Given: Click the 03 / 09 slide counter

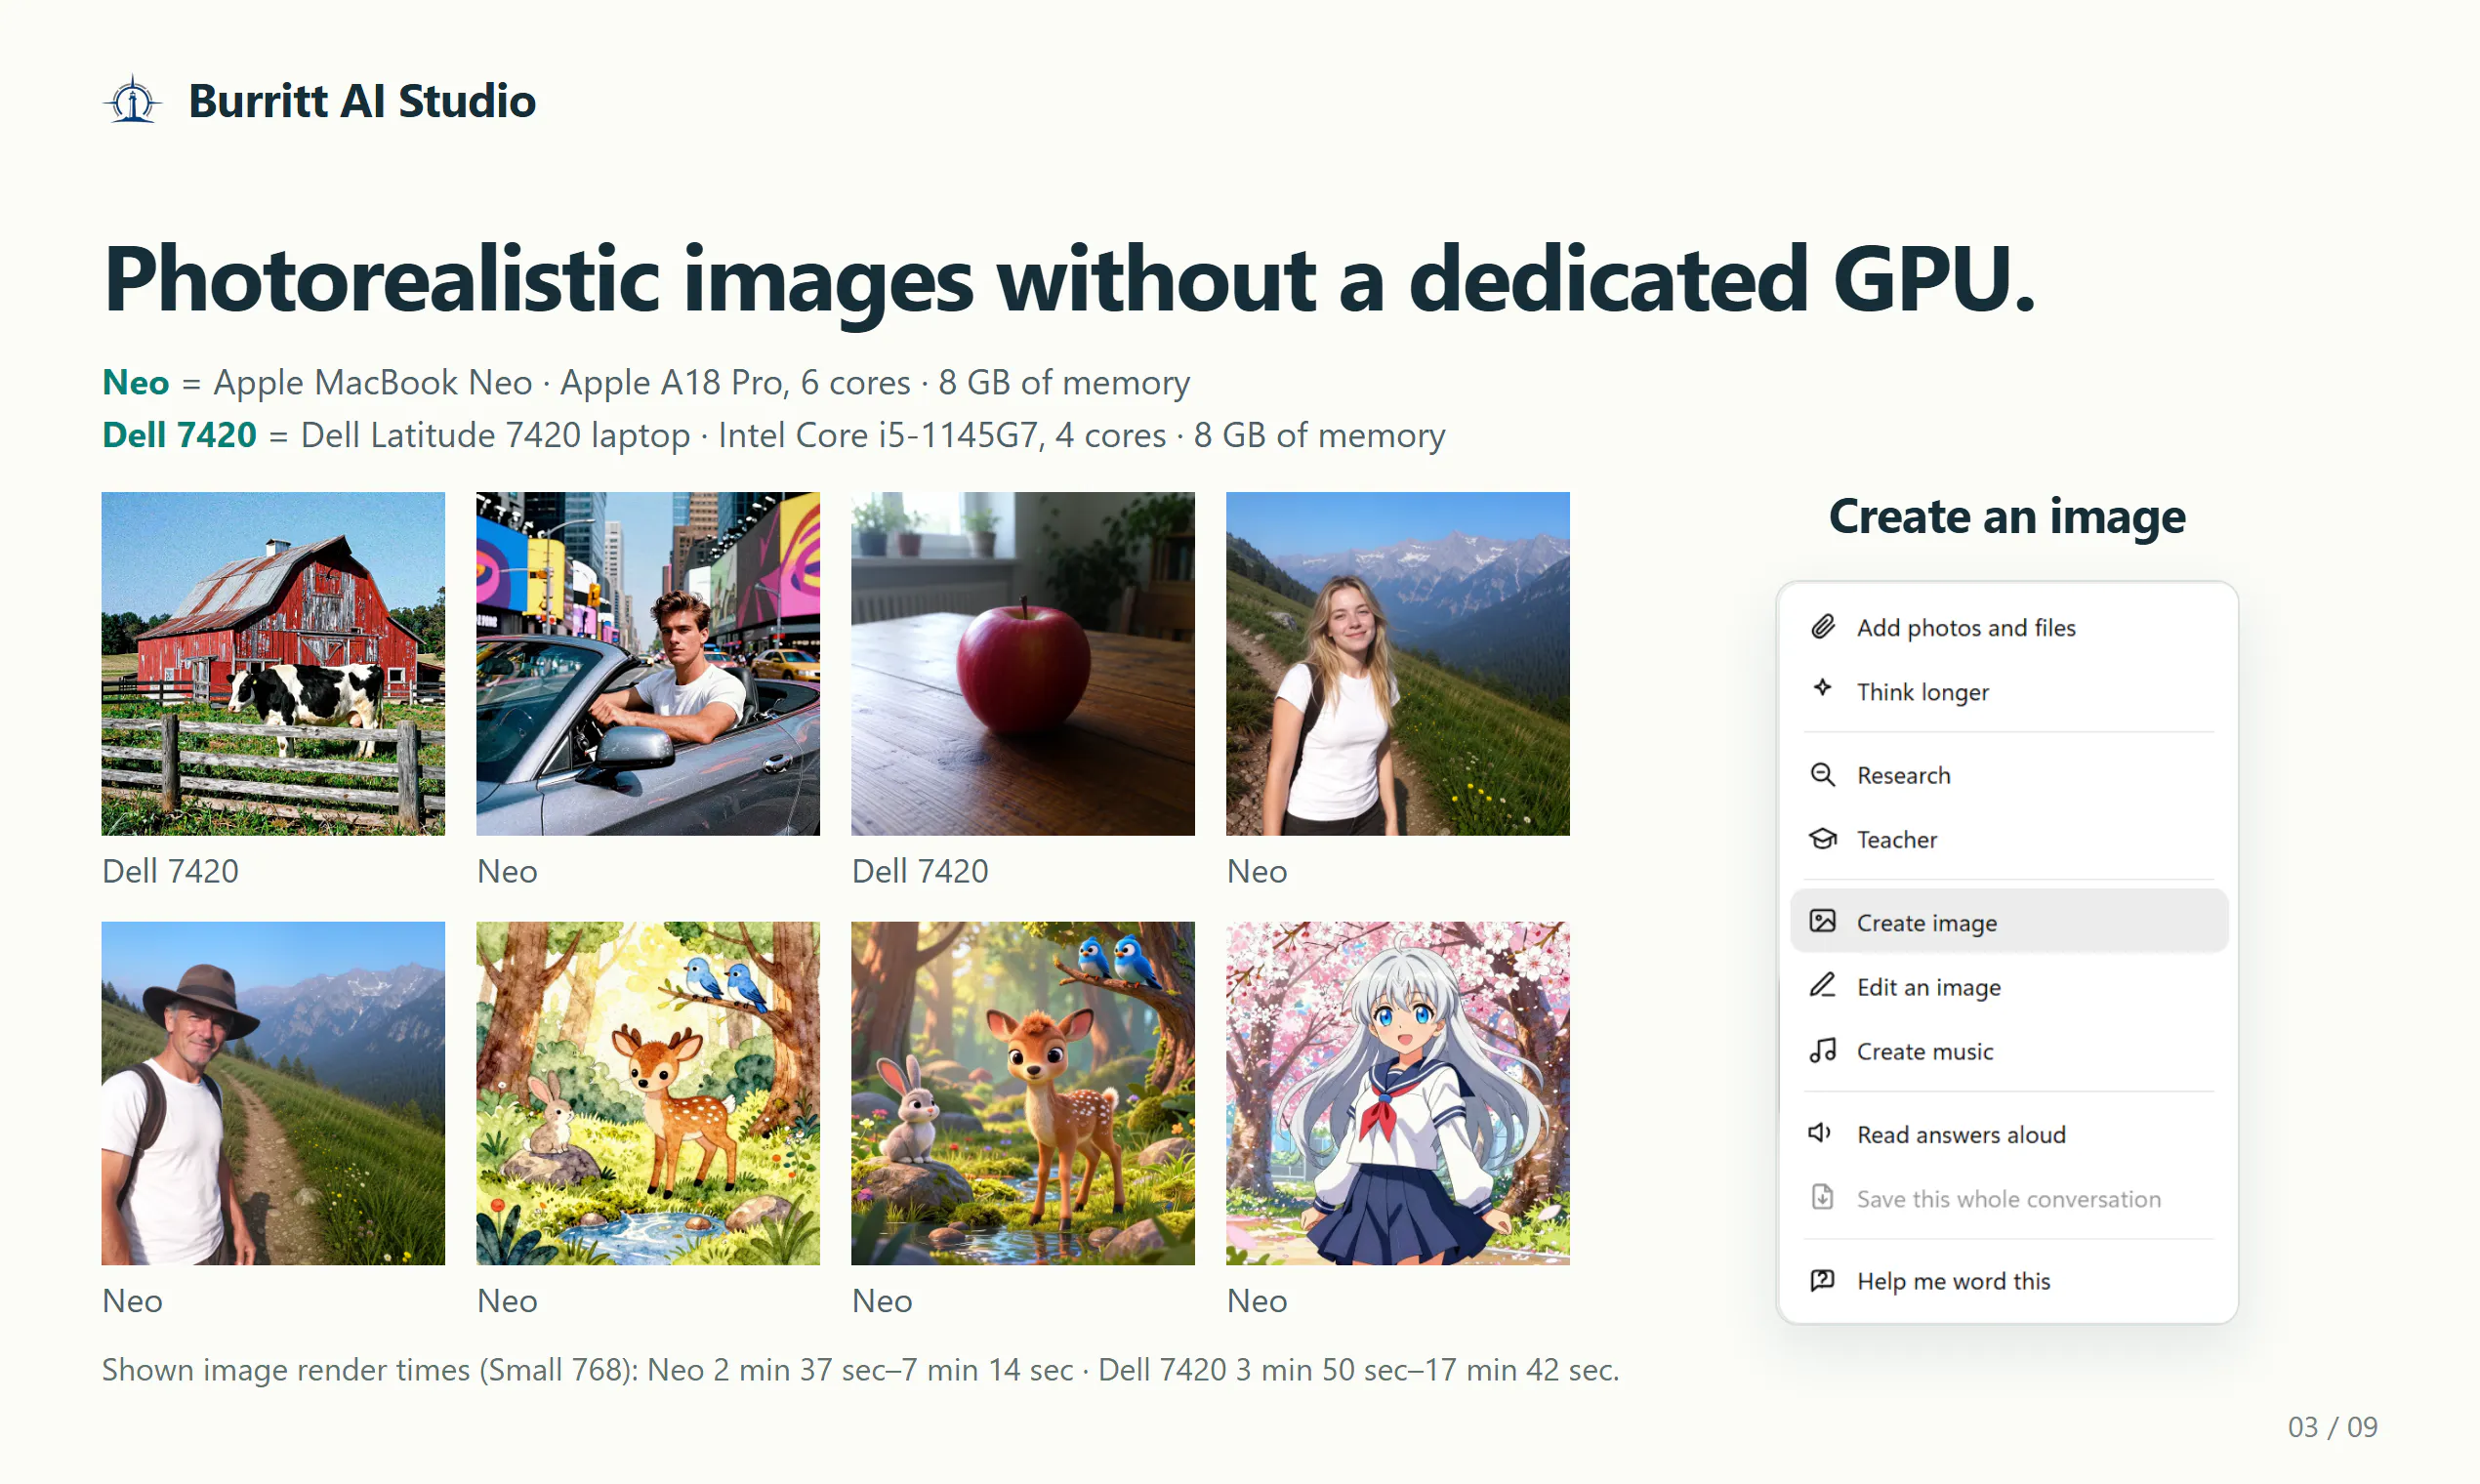Looking at the screenshot, I should [x=2333, y=1426].
